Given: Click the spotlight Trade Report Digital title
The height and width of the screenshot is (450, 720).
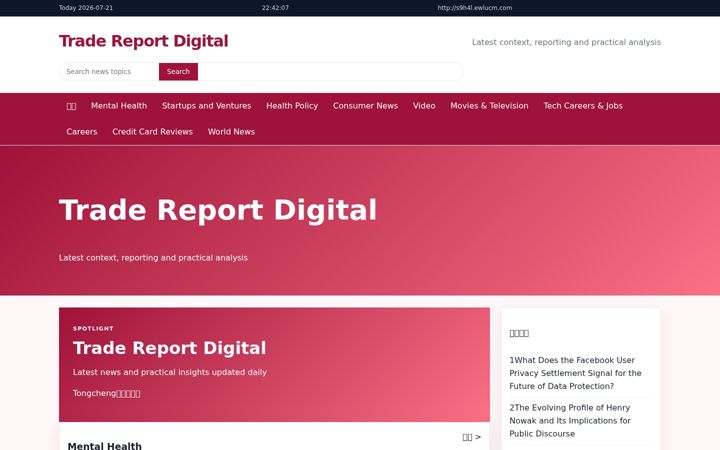Looking at the screenshot, I should 169,348.
